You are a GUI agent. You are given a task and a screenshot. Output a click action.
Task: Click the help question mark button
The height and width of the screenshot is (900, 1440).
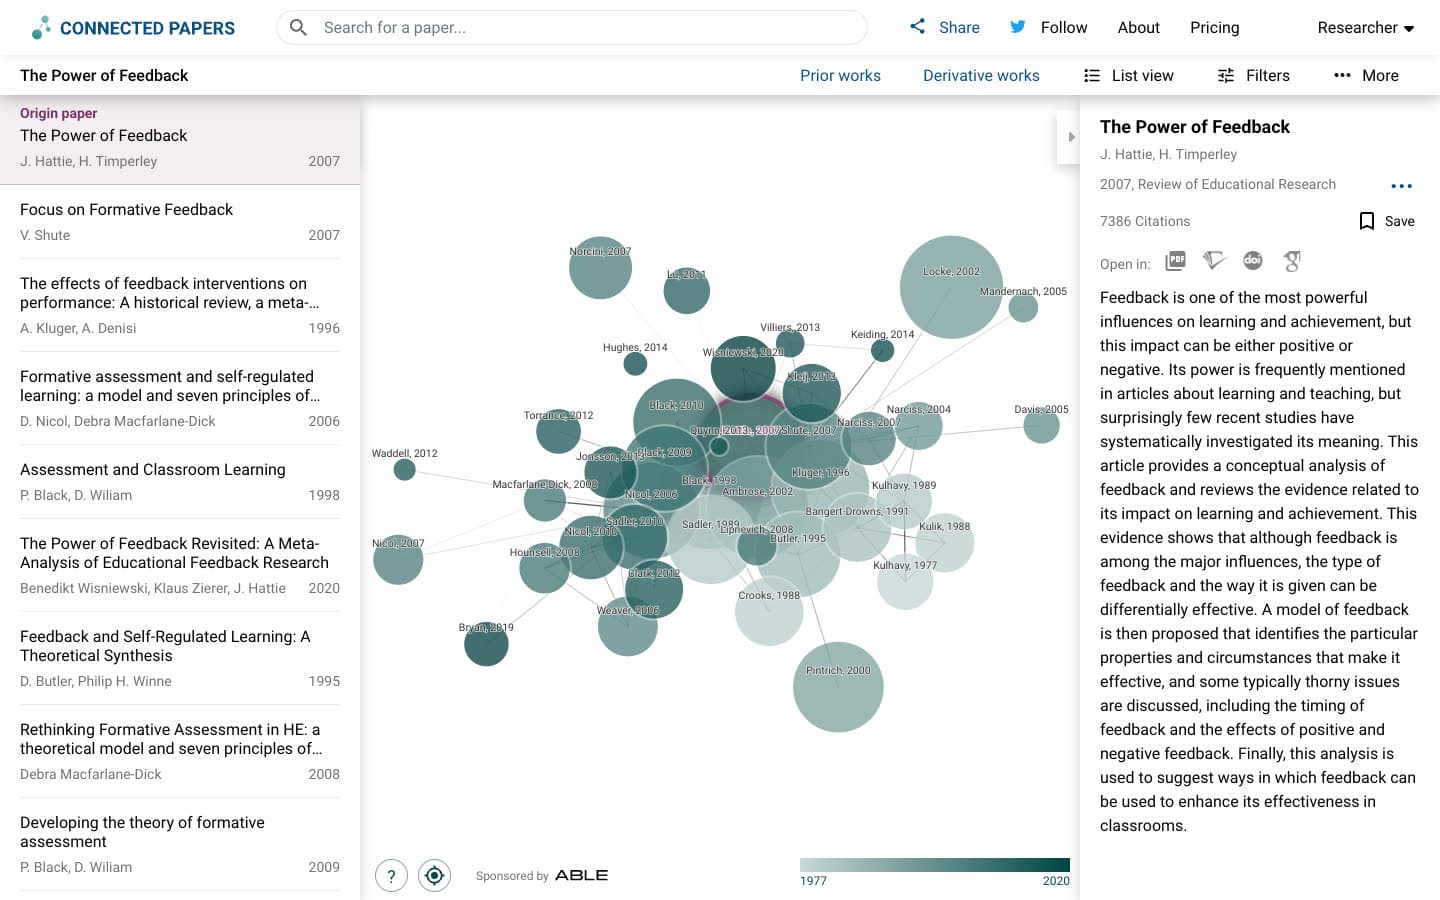(391, 876)
